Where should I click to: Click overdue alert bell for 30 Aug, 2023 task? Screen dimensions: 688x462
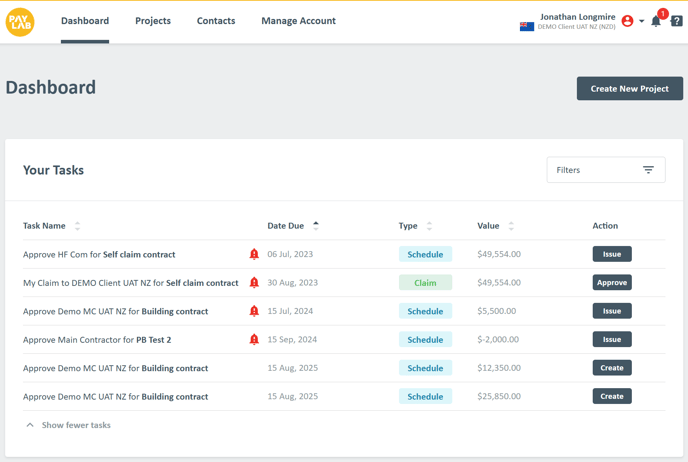coord(254,283)
